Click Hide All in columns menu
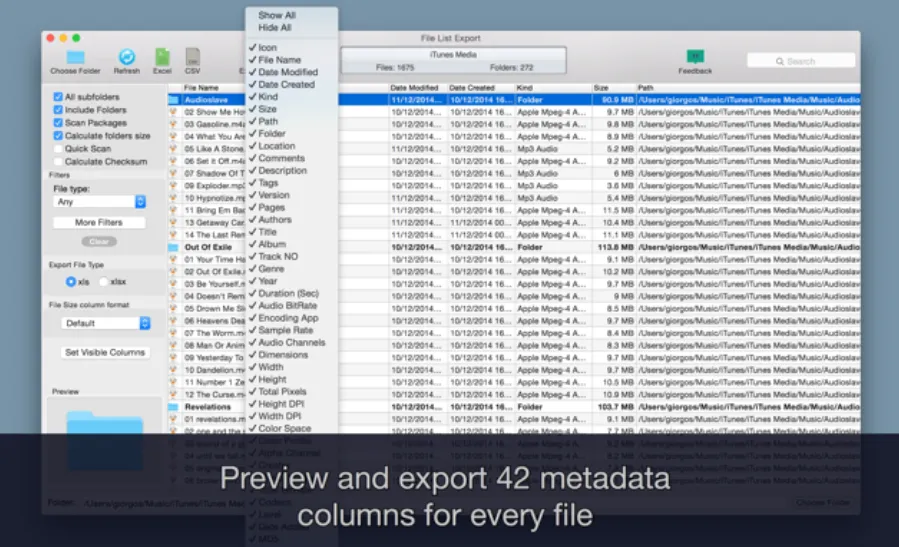The image size is (899, 547). point(275,28)
